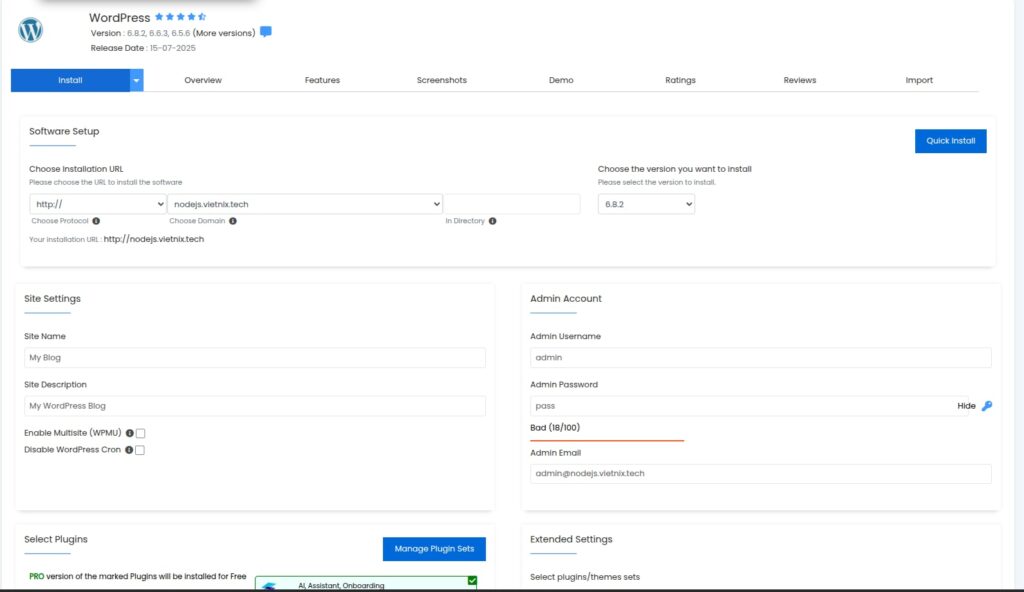
Task: Click info icon beside Choose Domain
Action: click(x=233, y=221)
